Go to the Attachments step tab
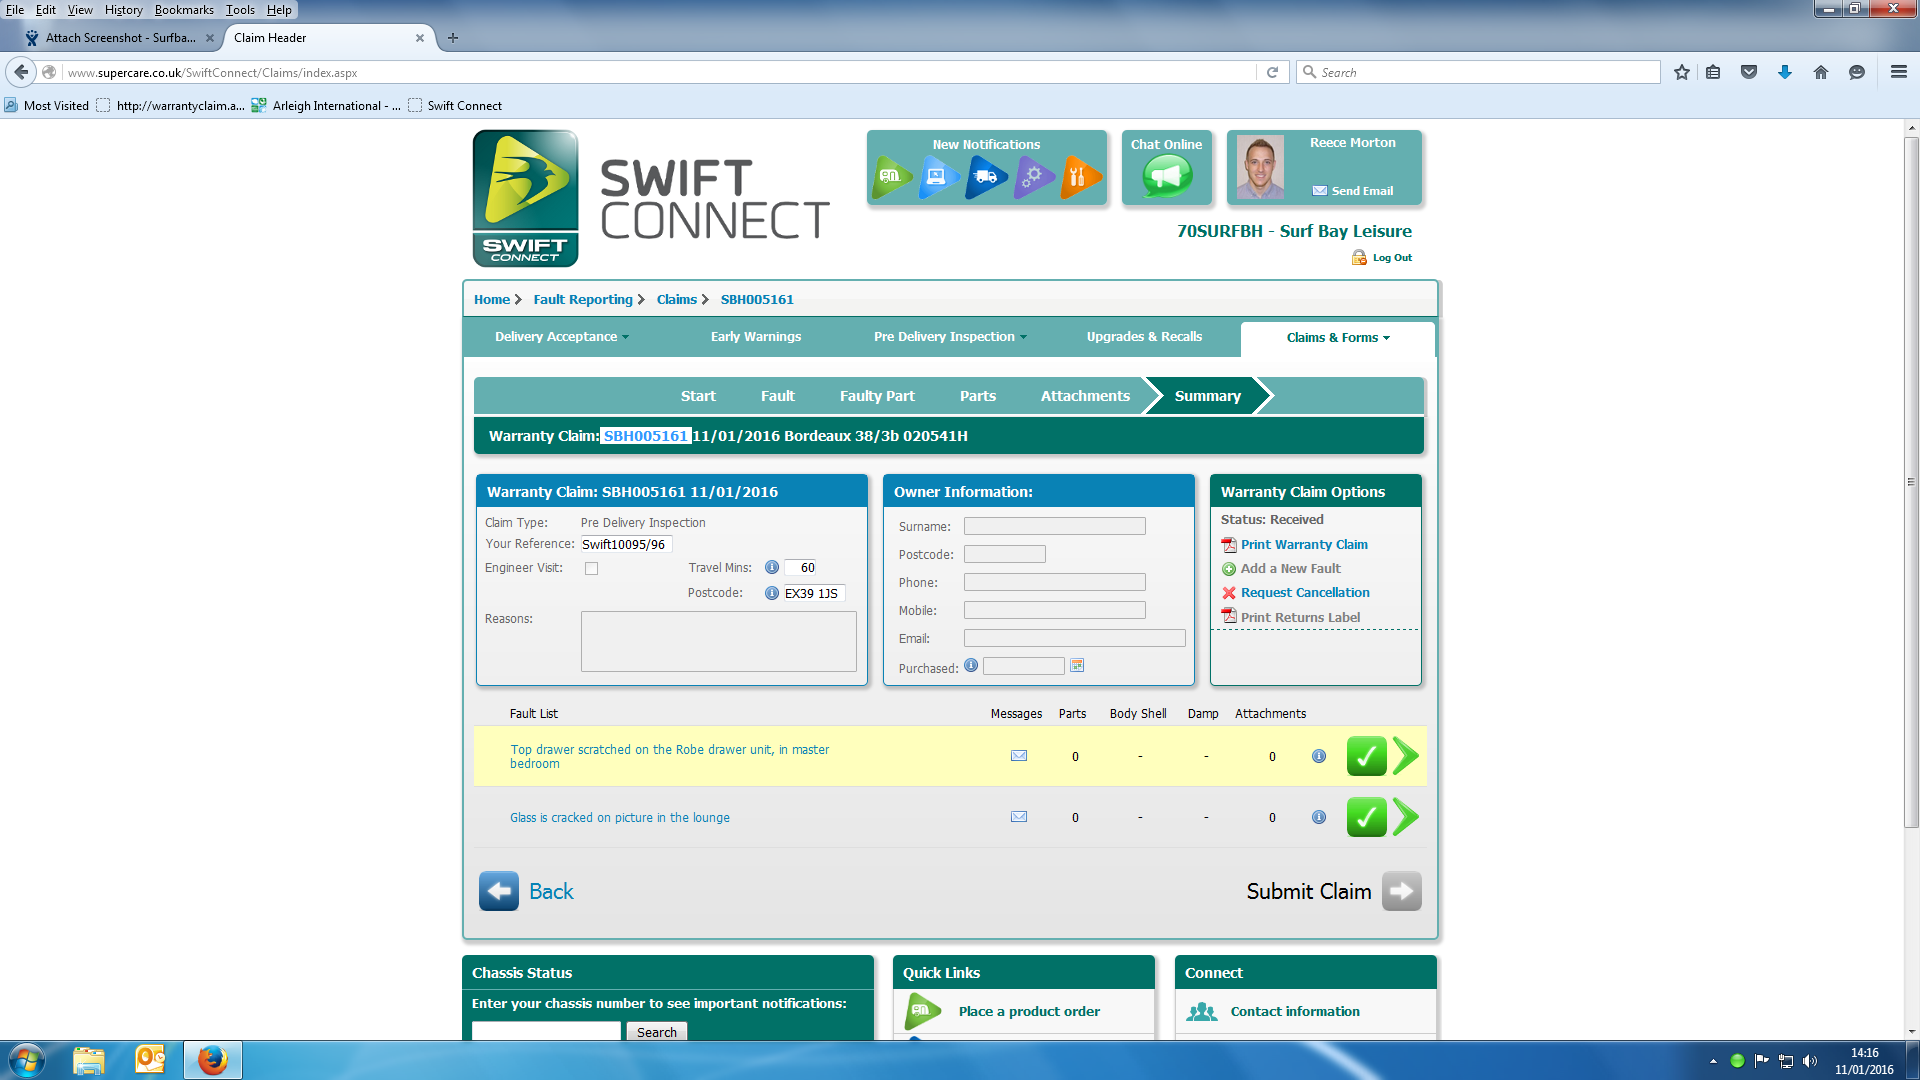Image resolution: width=1920 pixels, height=1080 pixels. point(1085,396)
